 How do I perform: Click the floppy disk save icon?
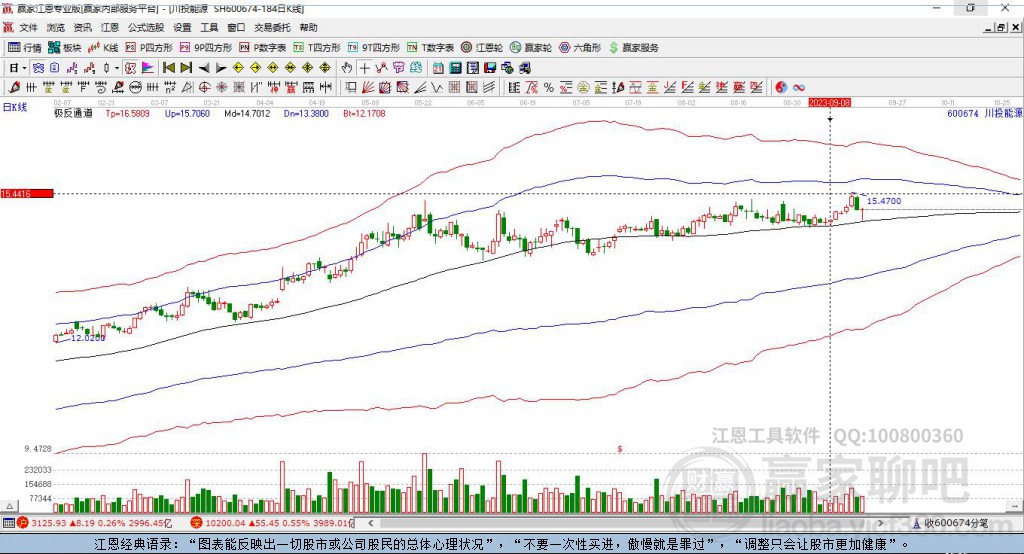click(490, 68)
